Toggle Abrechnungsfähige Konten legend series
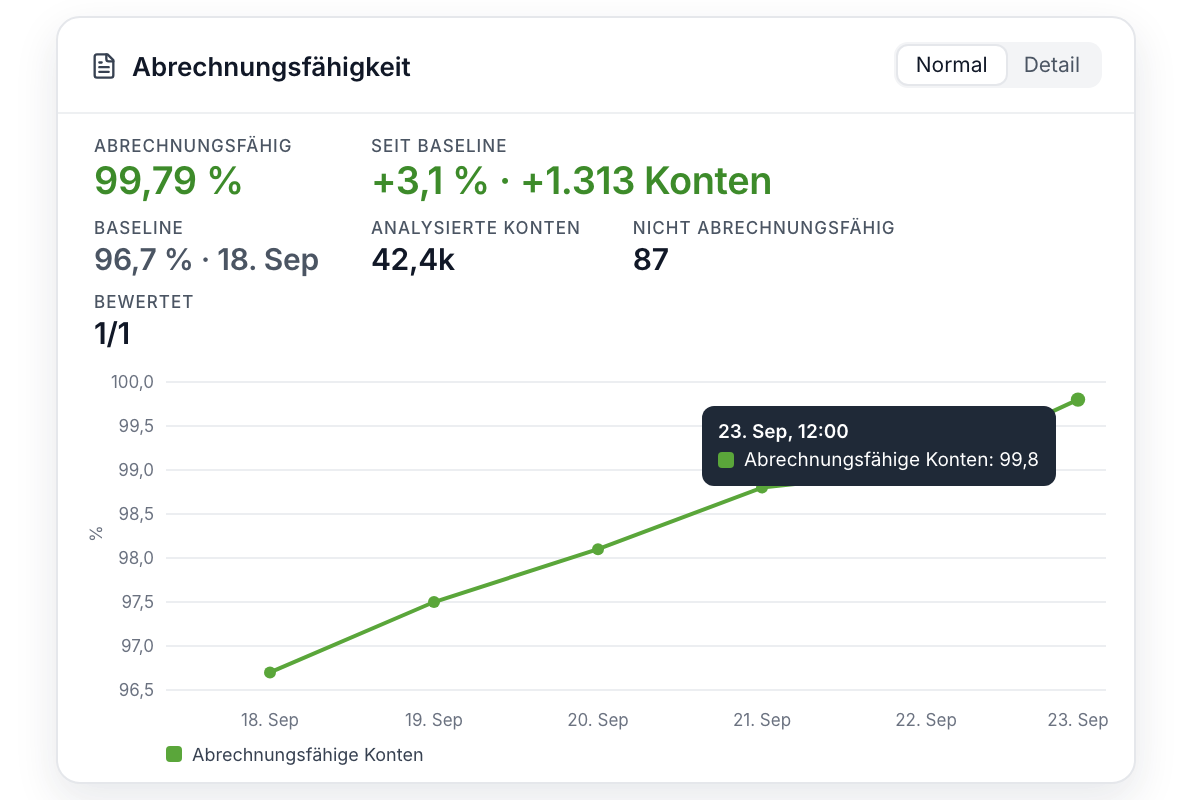 [x=295, y=754]
